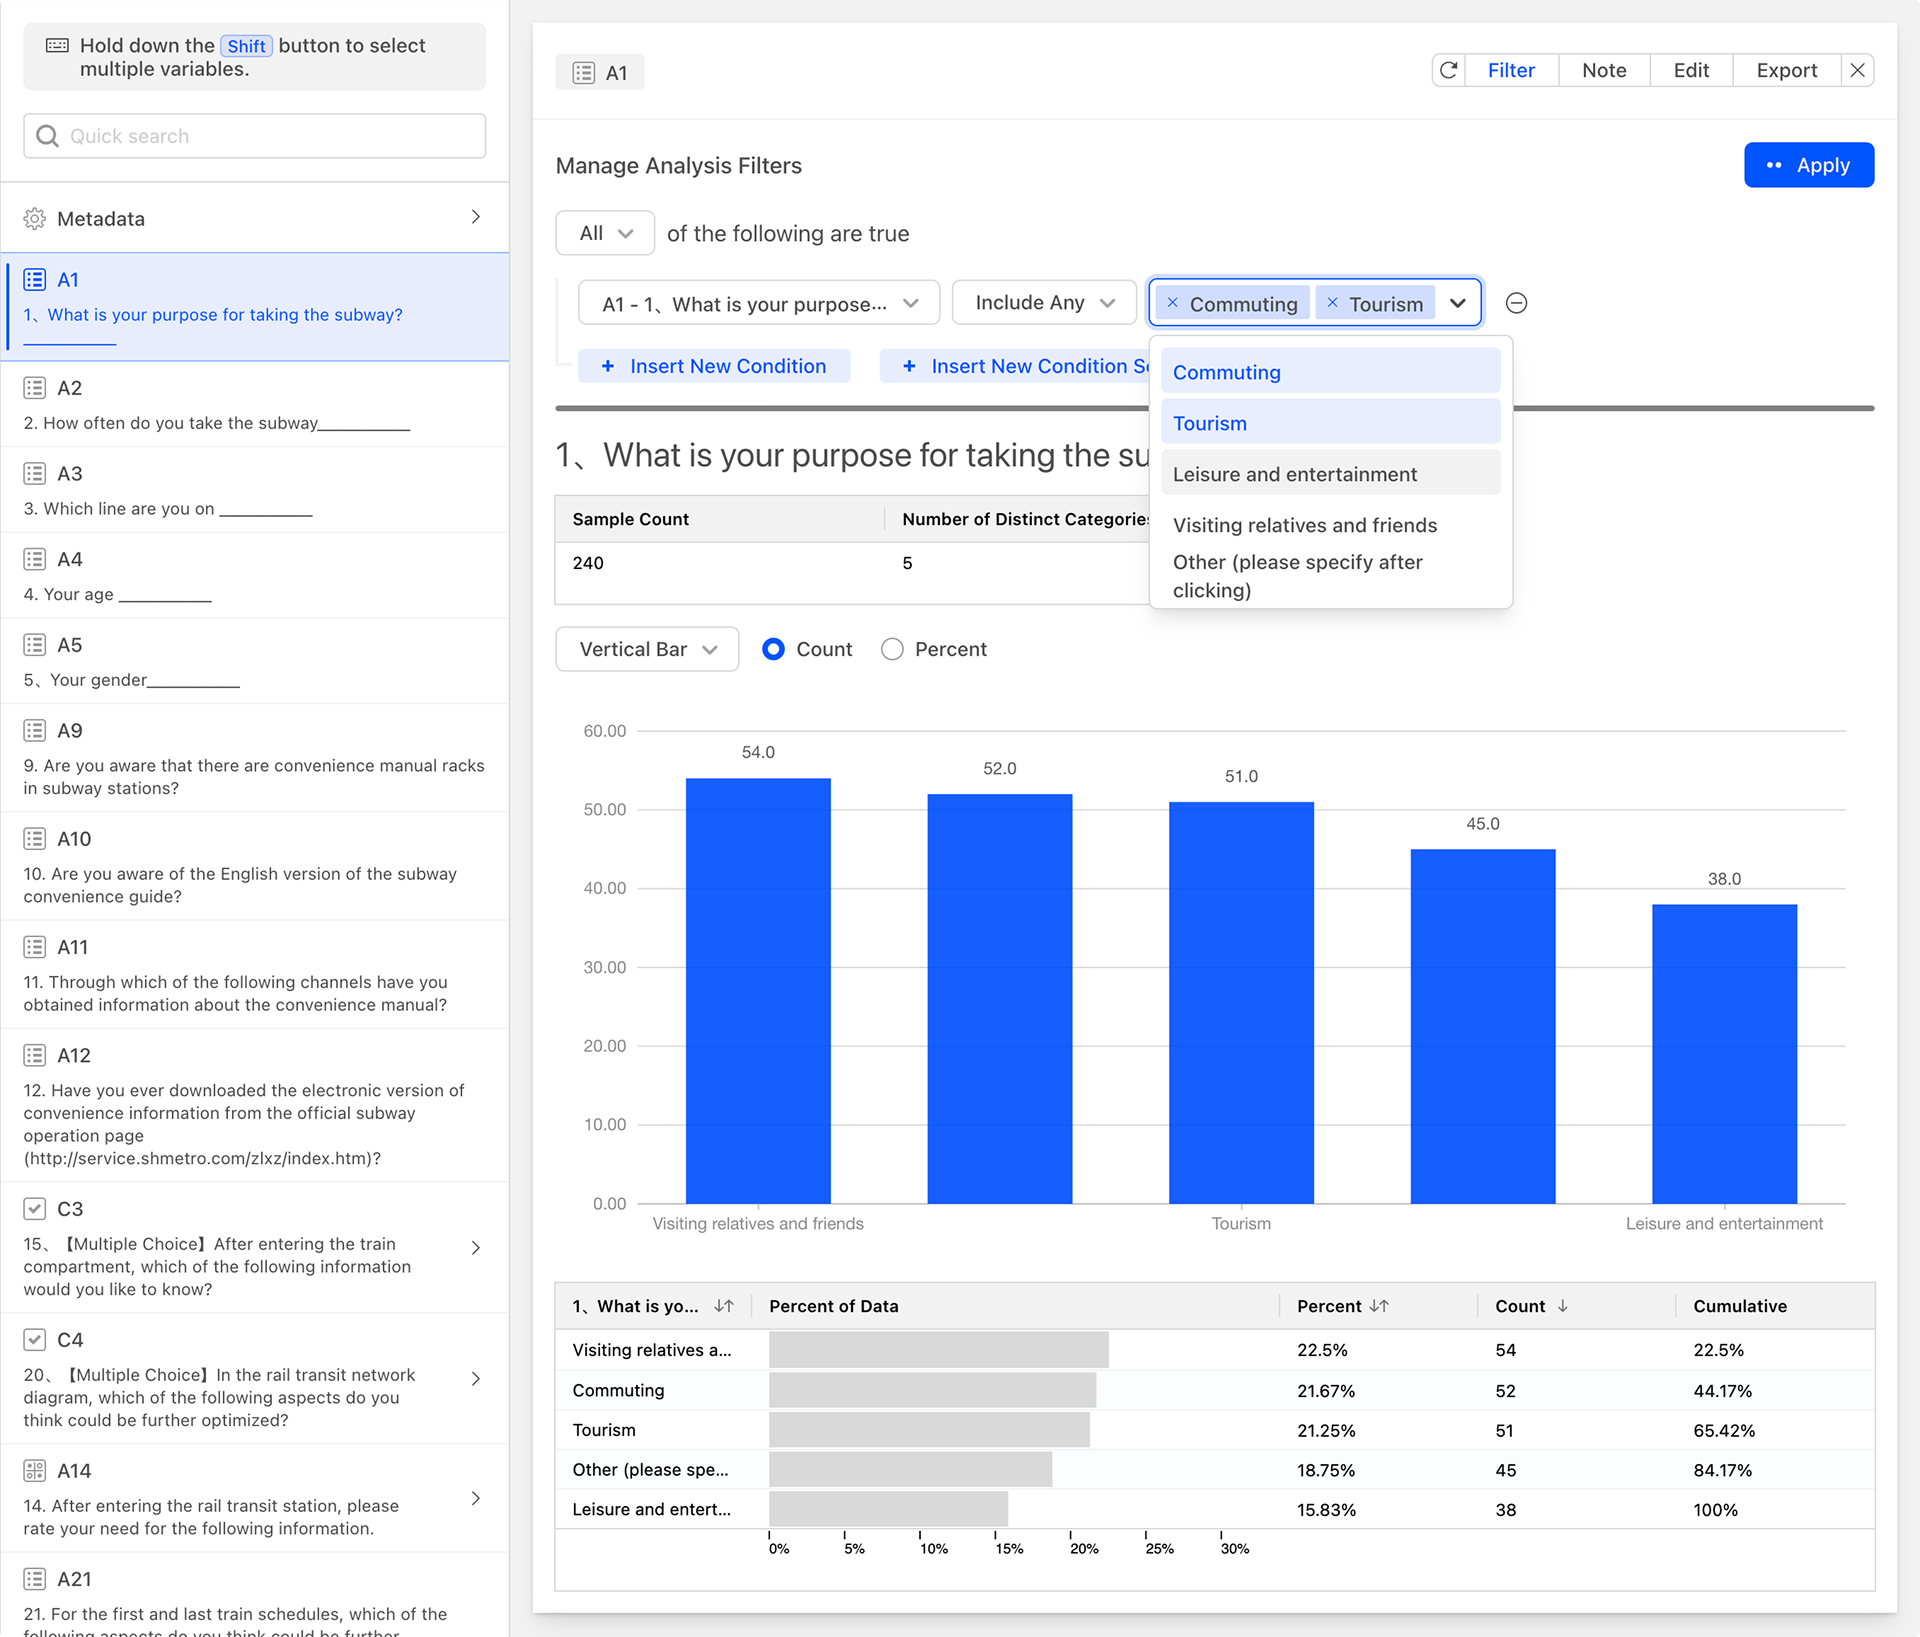
Task: Expand the C4 multiple choice item chevron
Action: [x=476, y=1379]
